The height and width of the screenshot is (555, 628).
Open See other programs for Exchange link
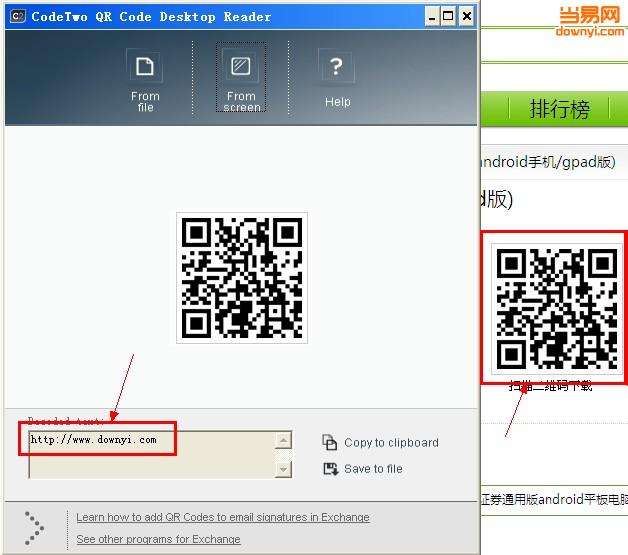[158, 539]
